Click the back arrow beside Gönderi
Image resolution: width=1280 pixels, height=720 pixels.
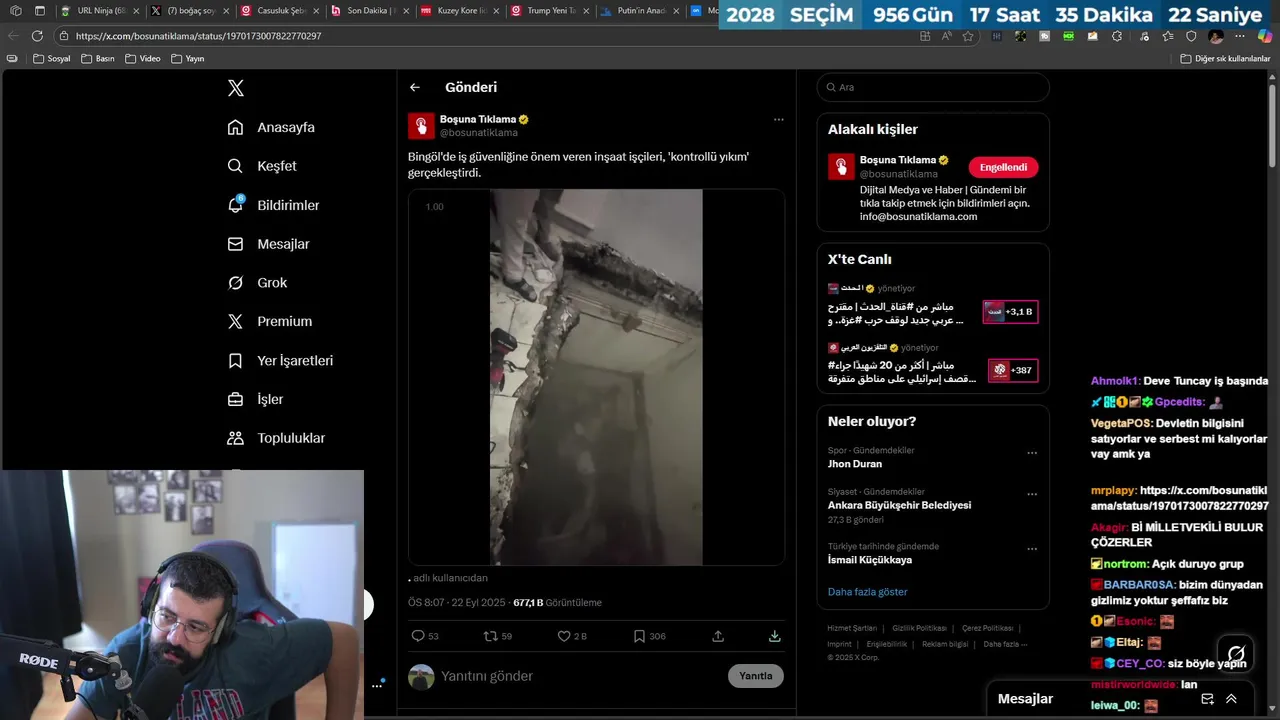(415, 87)
